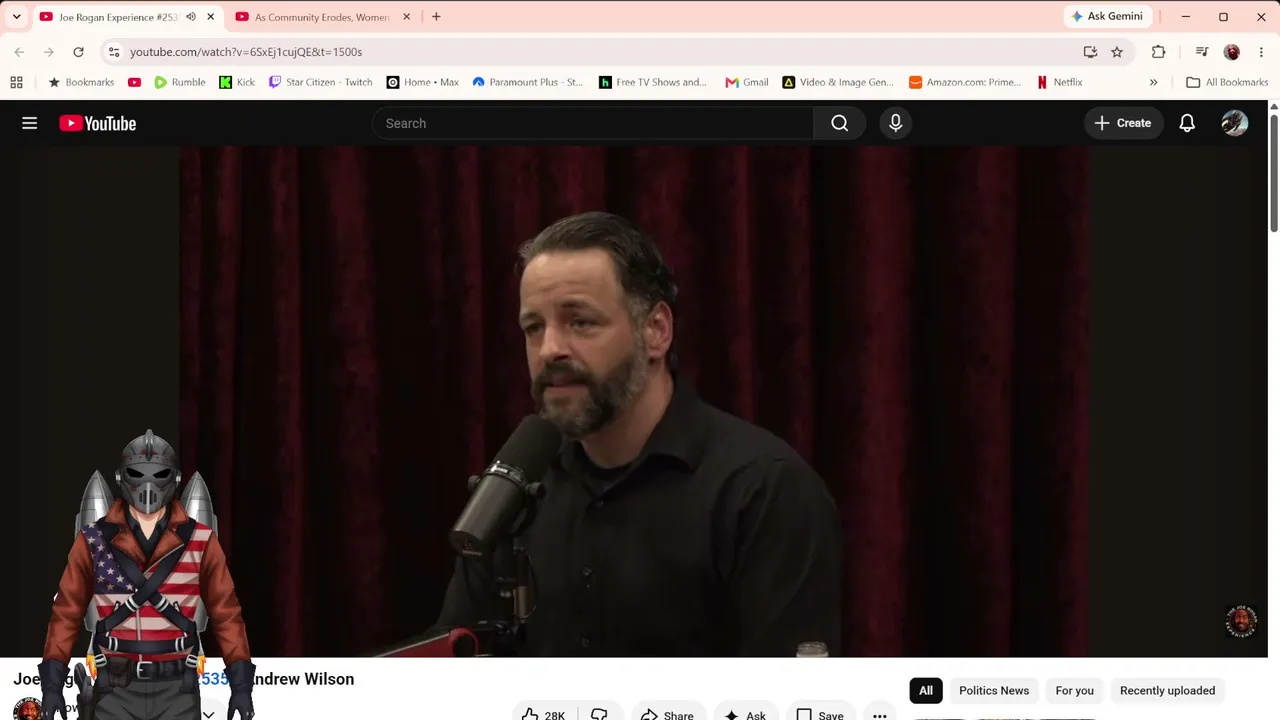Save the video to a playlist
This screenshot has width=1280, height=720.
pos(820,714)
